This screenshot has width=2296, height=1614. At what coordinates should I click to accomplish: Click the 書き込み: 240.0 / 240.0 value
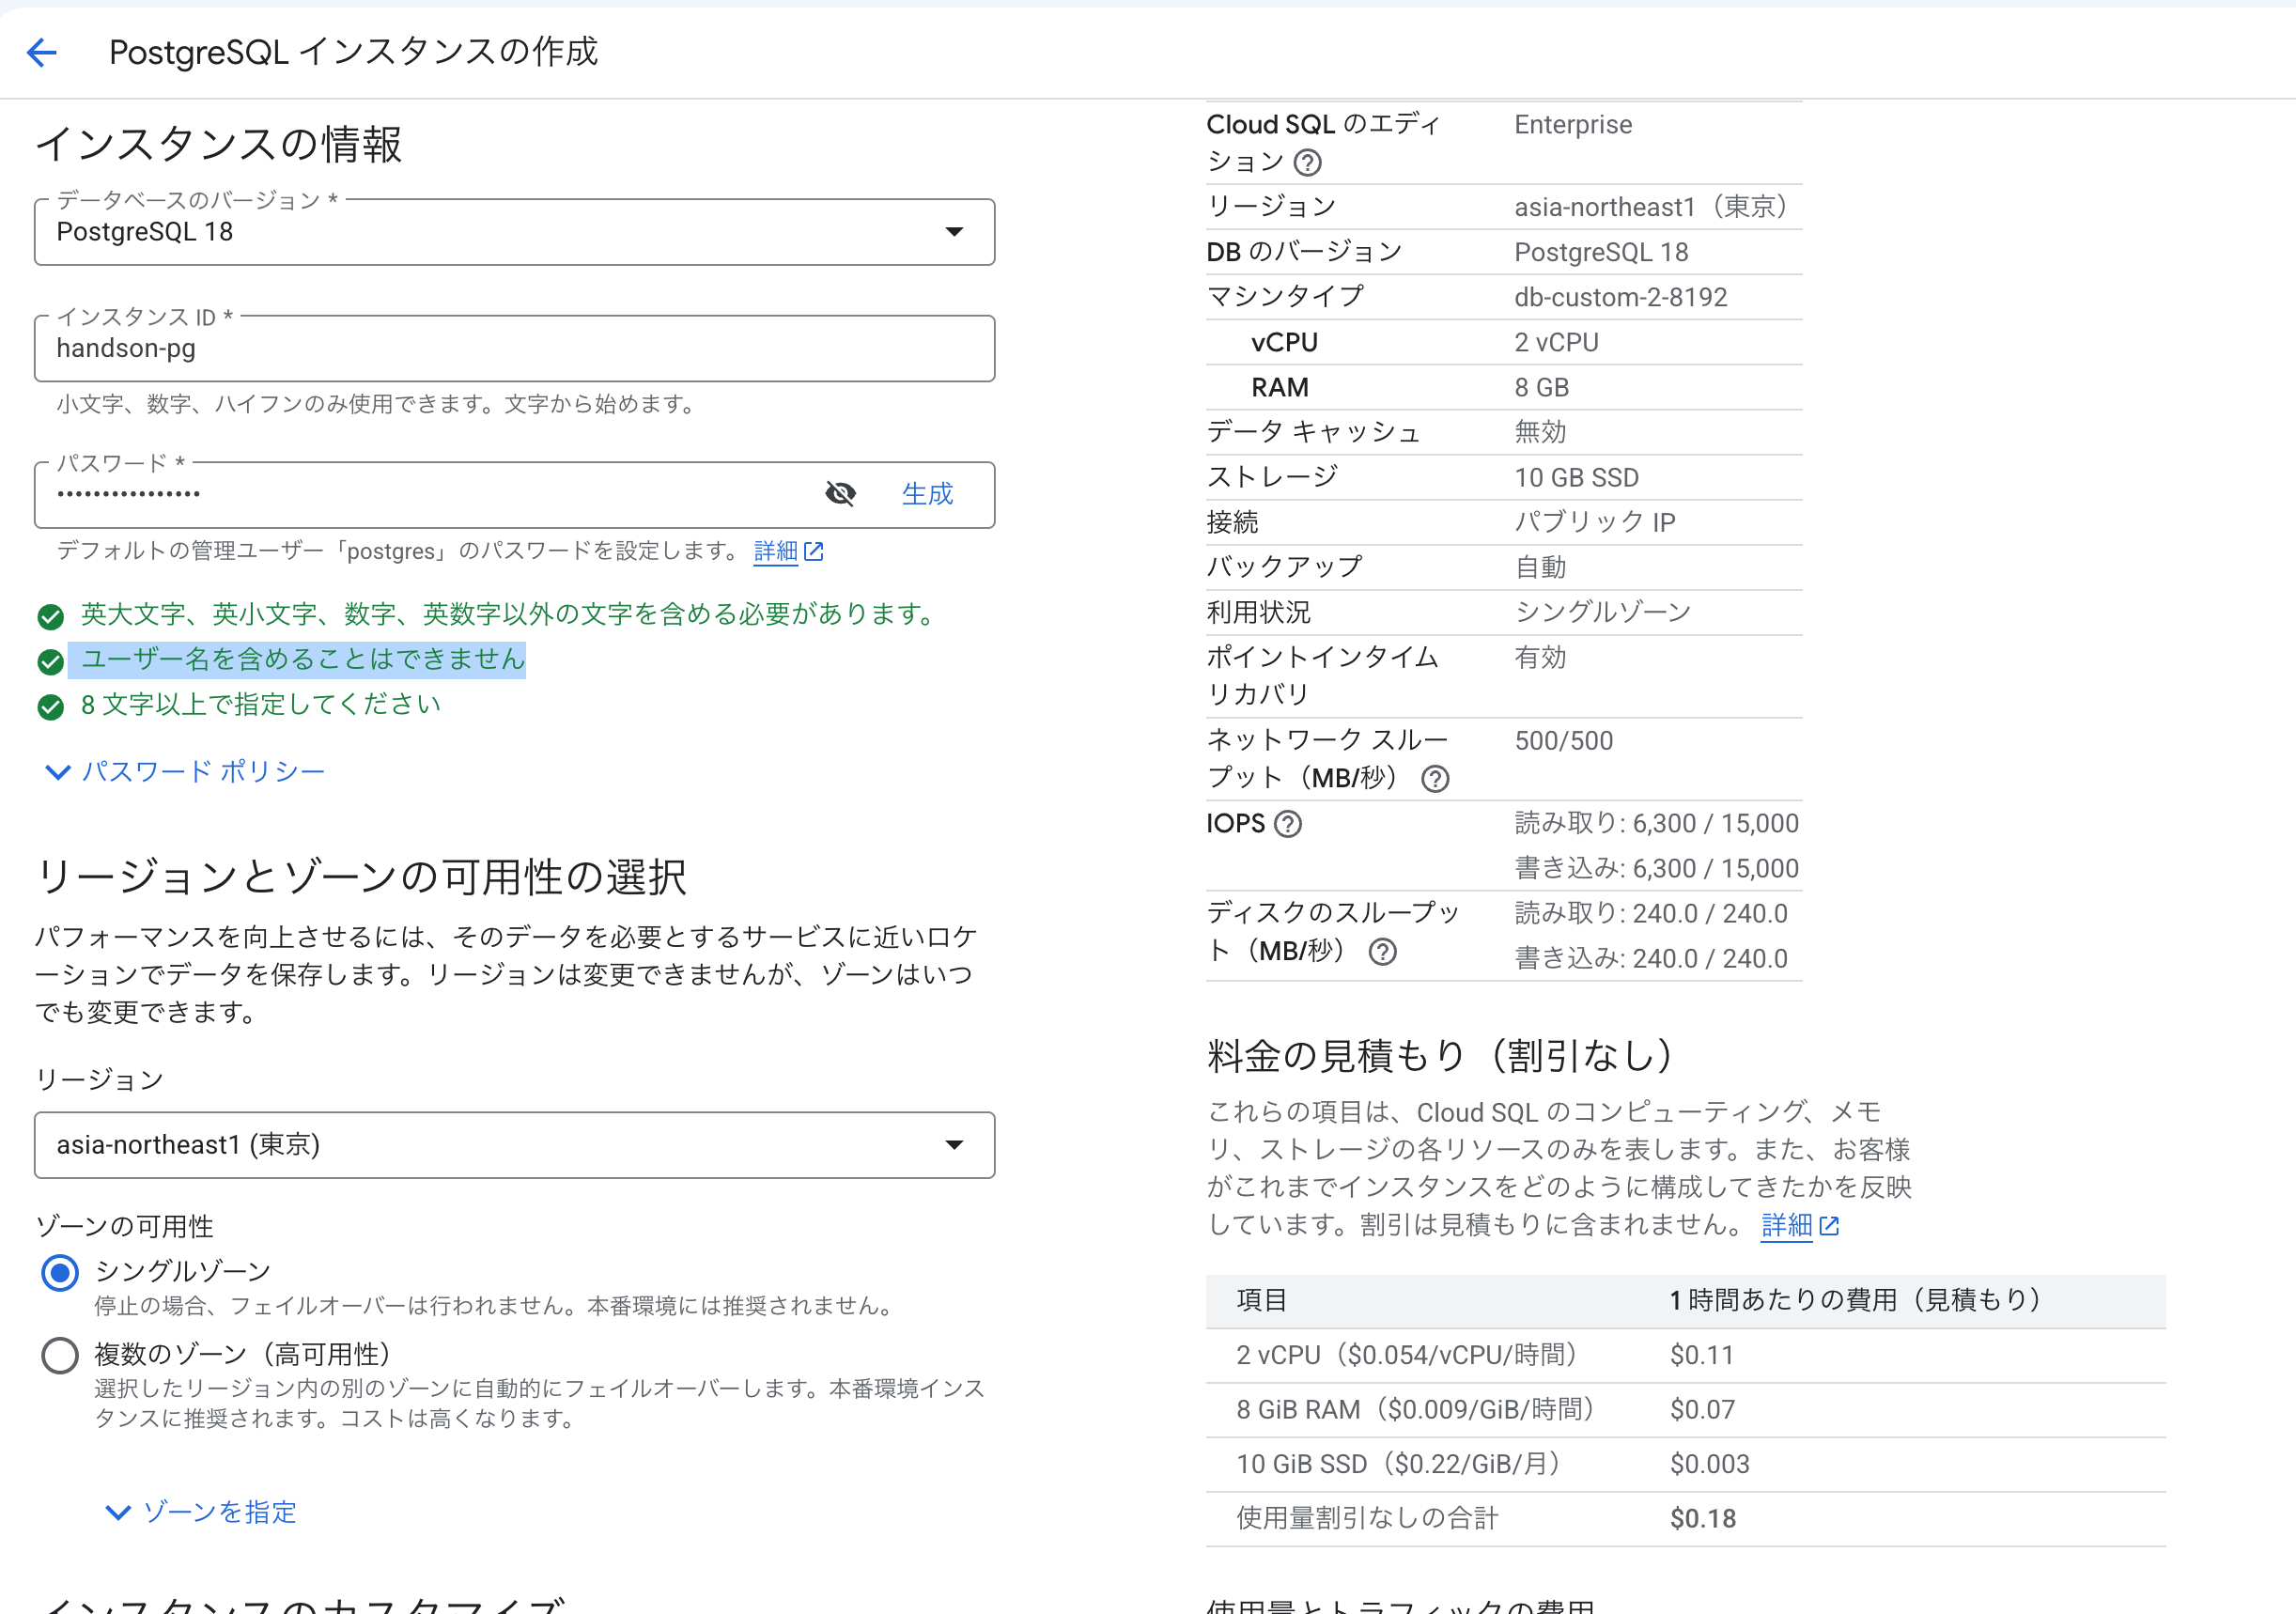(1651, 959)
